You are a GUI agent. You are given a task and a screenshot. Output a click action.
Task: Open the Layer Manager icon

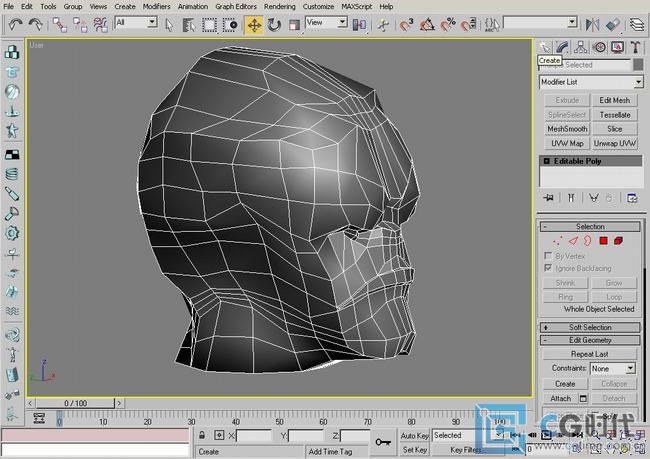point(637,25)
